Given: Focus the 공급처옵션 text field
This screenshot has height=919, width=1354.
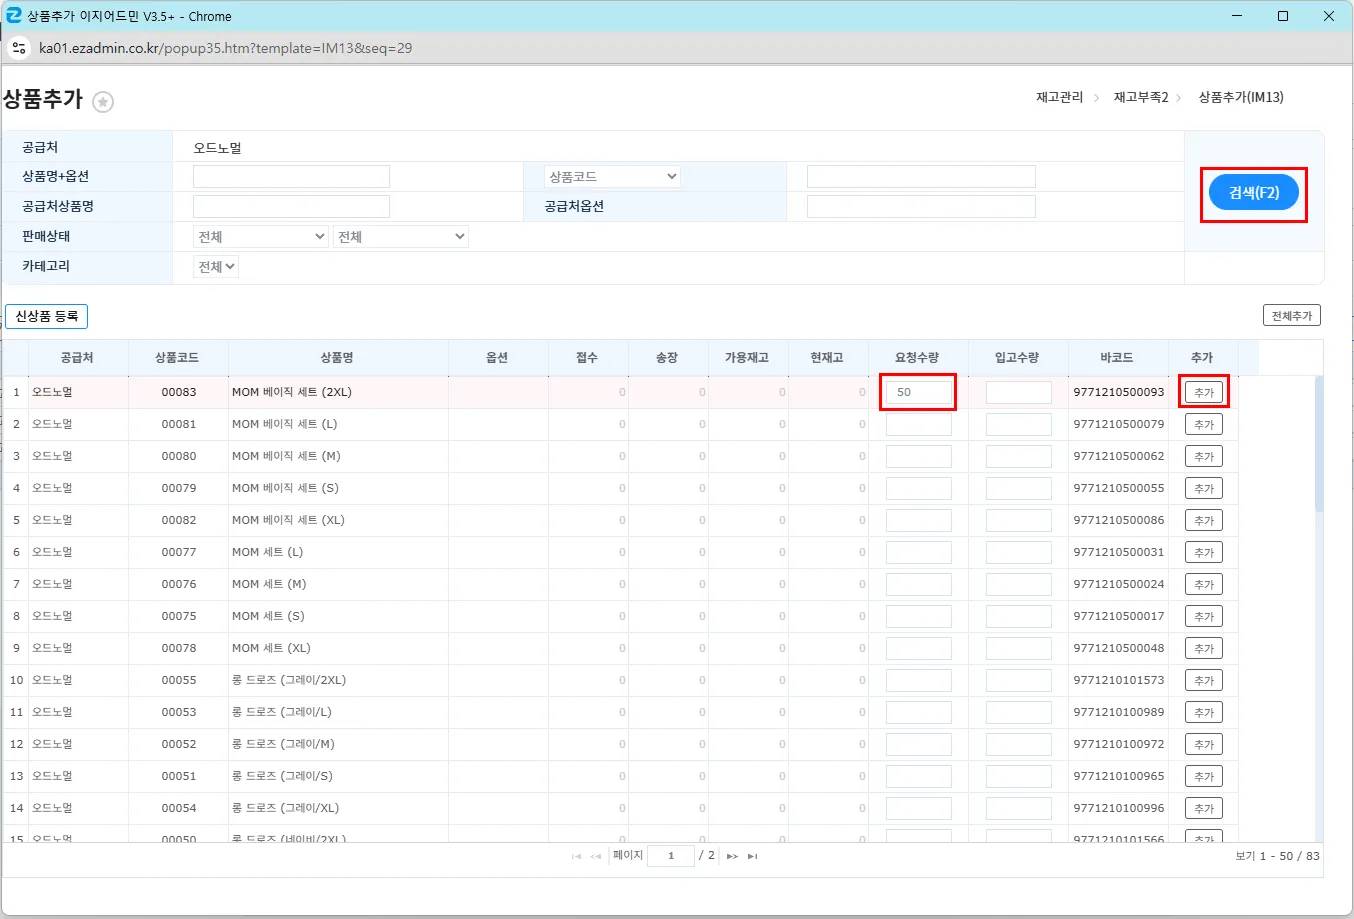Looking at the screenshot, I should 921,207.
